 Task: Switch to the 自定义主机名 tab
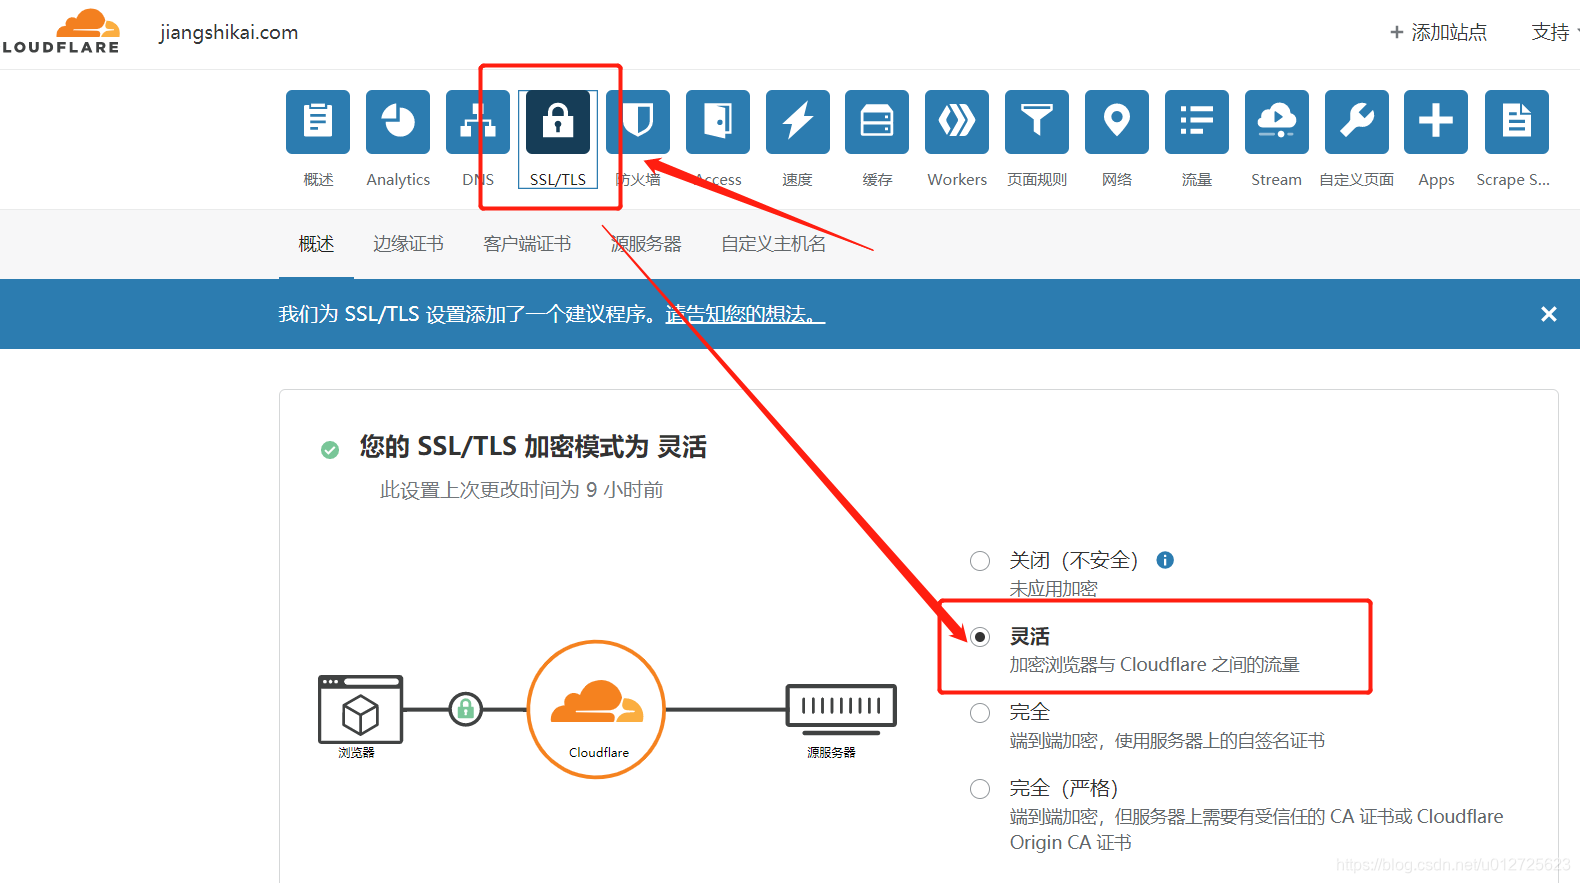[x=774, y=244]
